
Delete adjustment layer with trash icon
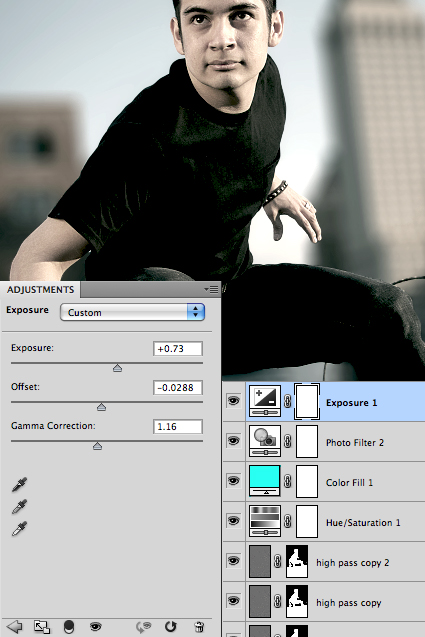pyautogui.click(x=199, y=626)
